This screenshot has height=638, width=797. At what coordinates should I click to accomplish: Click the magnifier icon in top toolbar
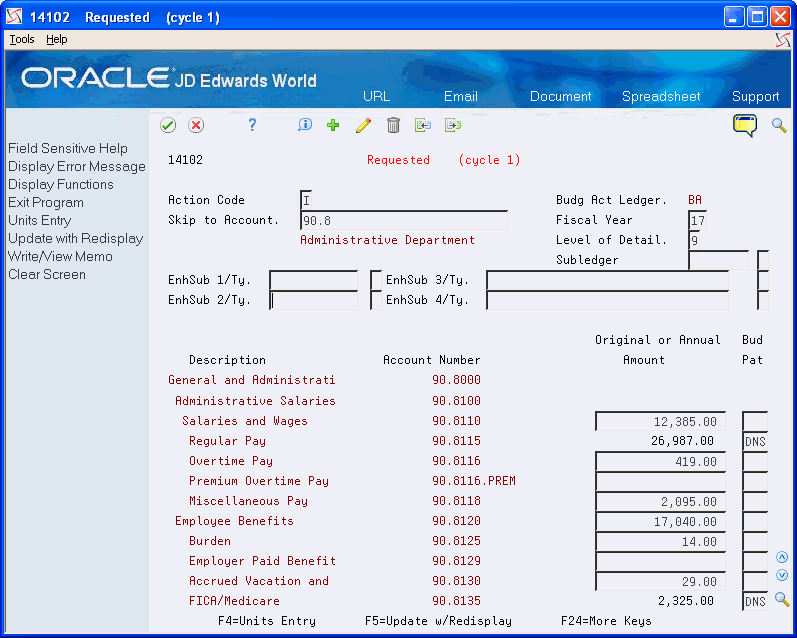[779, 125]
